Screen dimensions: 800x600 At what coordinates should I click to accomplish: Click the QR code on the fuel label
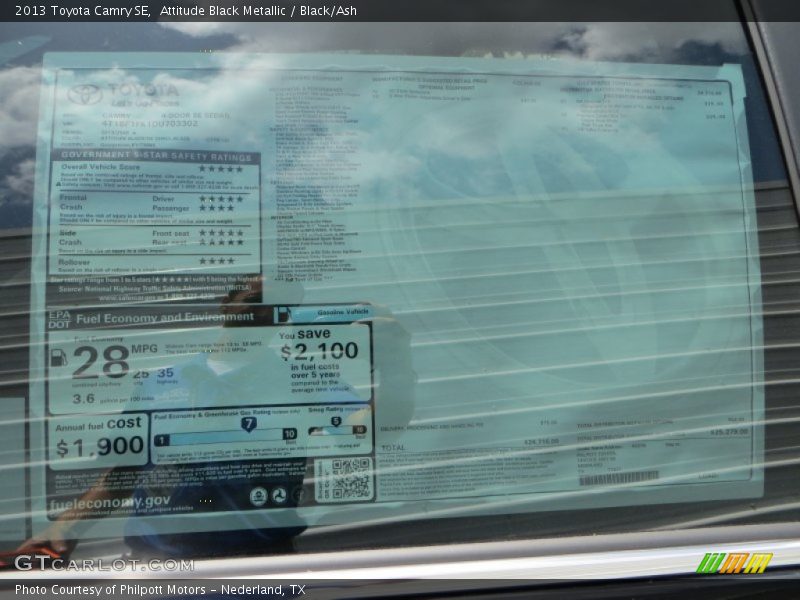350,479
